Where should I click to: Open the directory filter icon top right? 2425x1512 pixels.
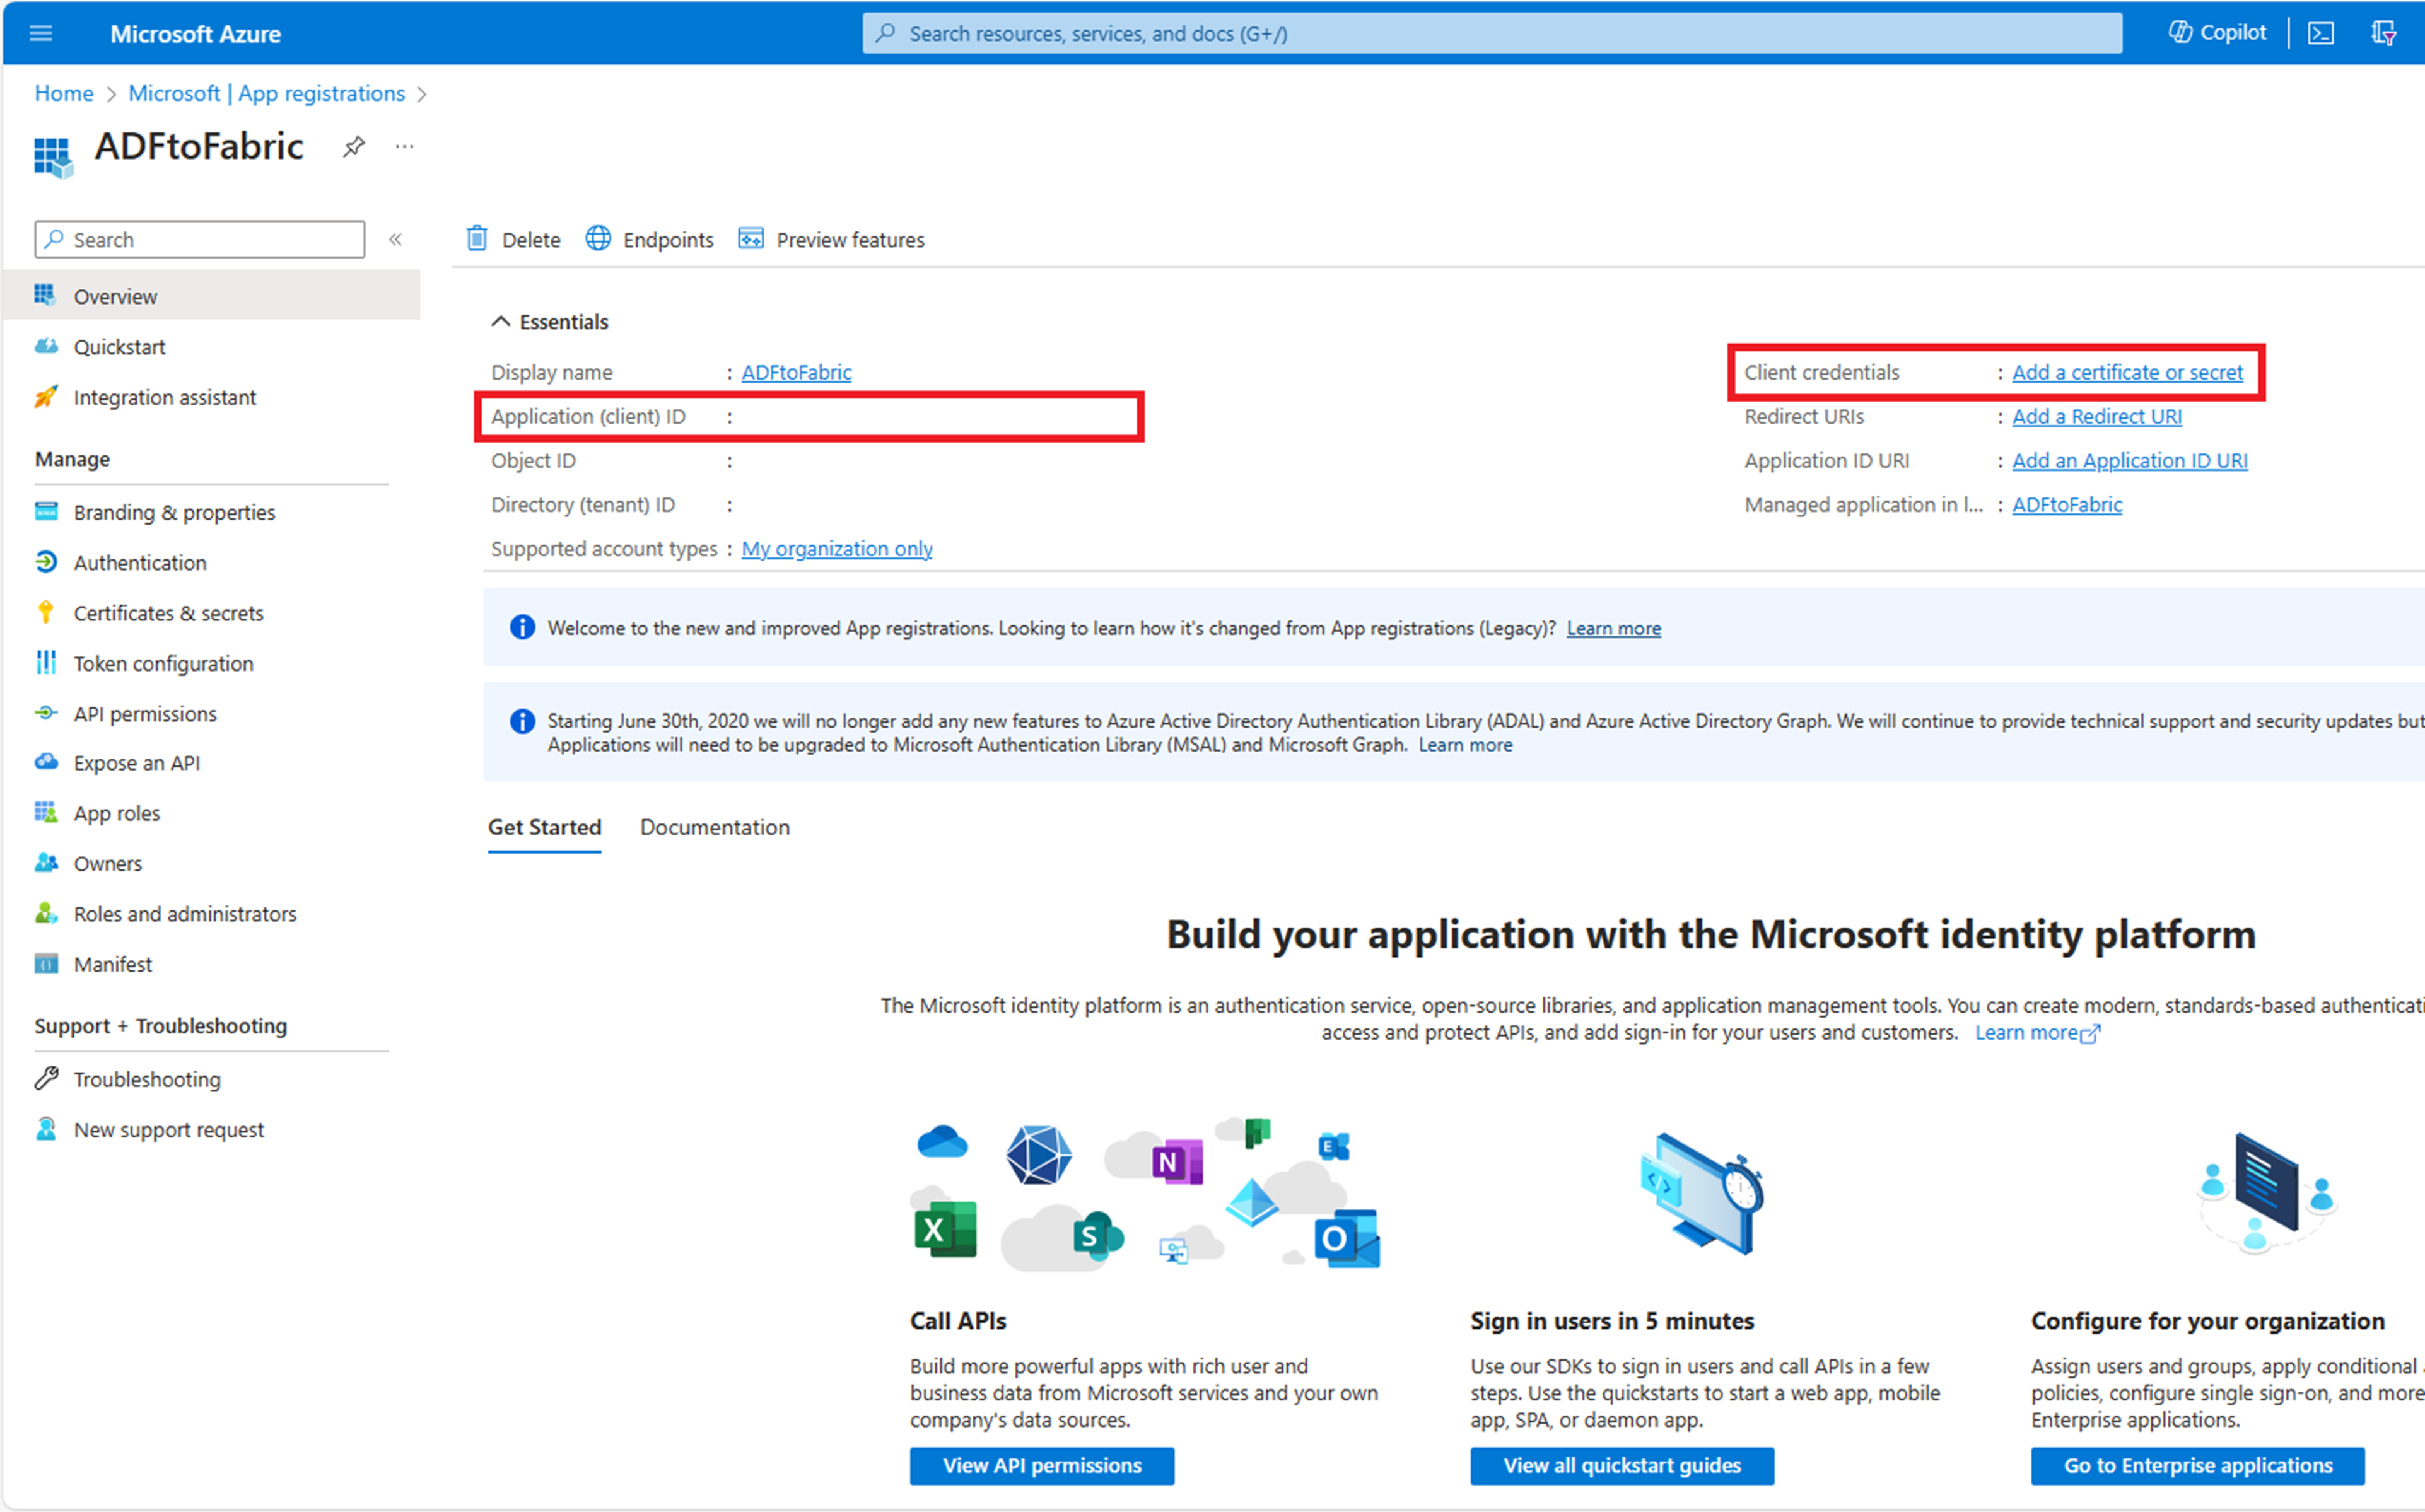(2384, 33)
